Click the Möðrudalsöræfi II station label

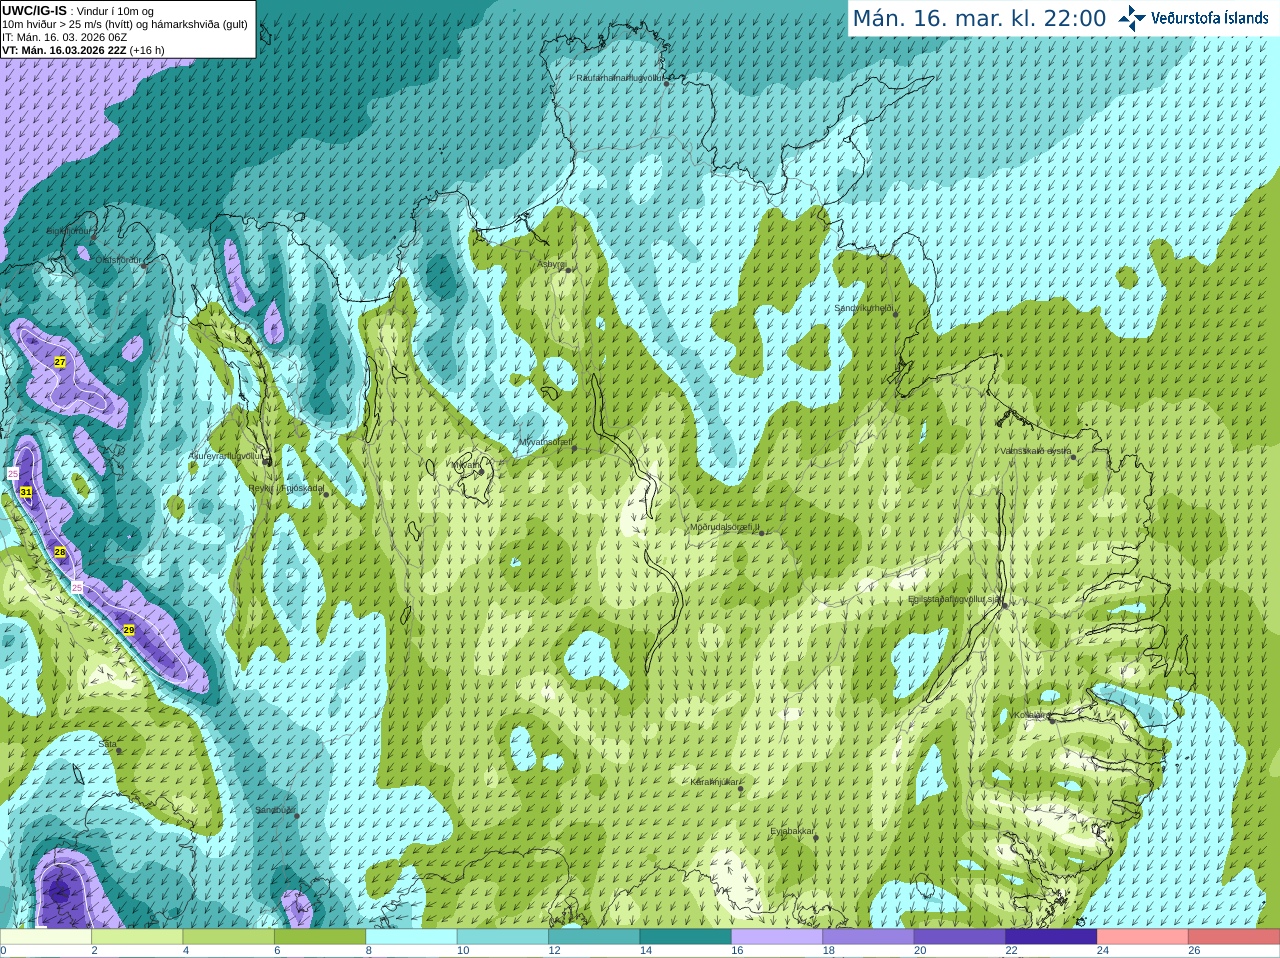[x=724, y=527]
